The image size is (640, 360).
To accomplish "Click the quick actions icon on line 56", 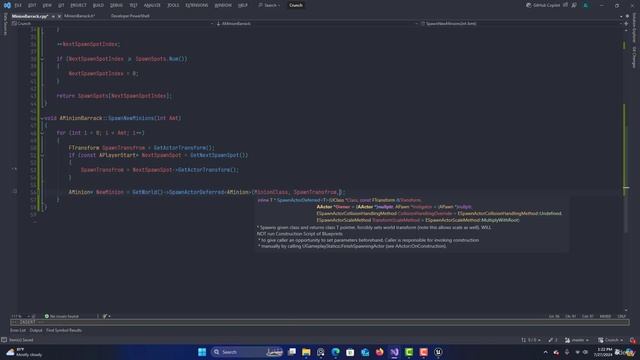I will (x=15, y=191).
